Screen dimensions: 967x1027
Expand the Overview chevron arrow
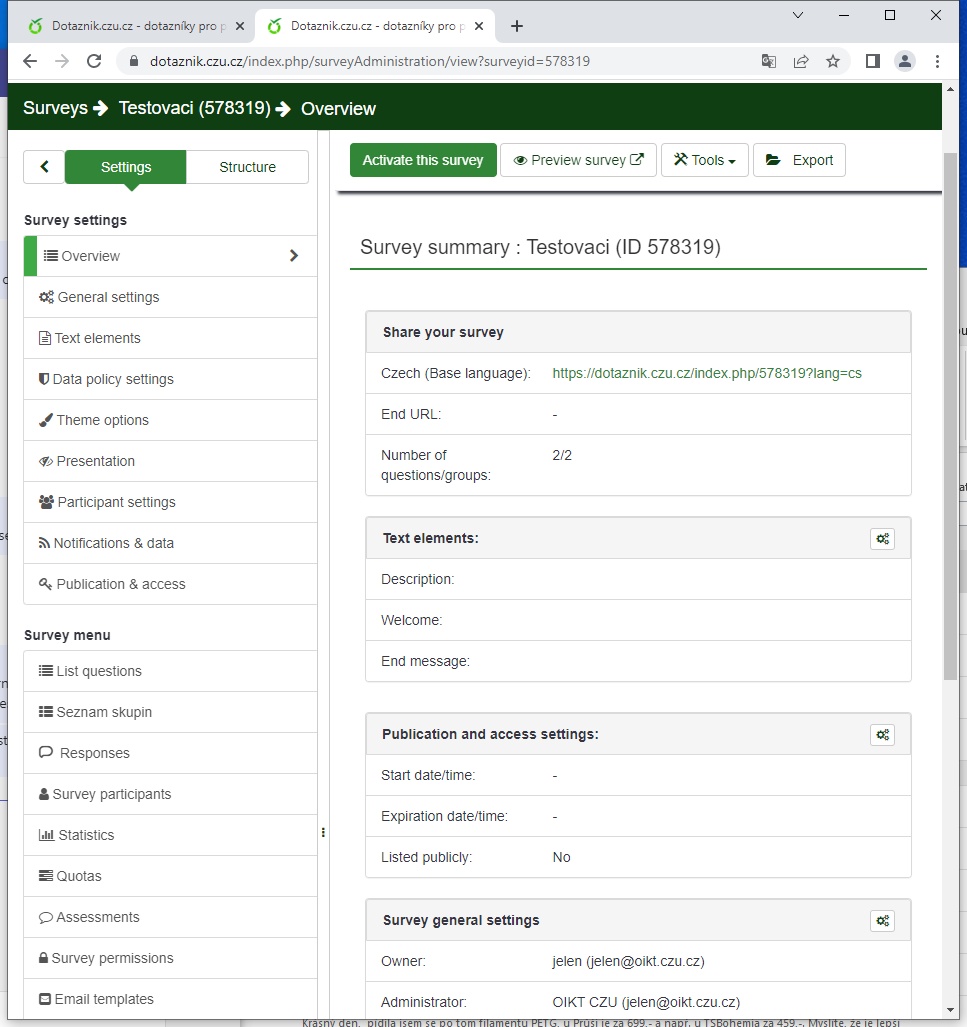pos(294,256)
